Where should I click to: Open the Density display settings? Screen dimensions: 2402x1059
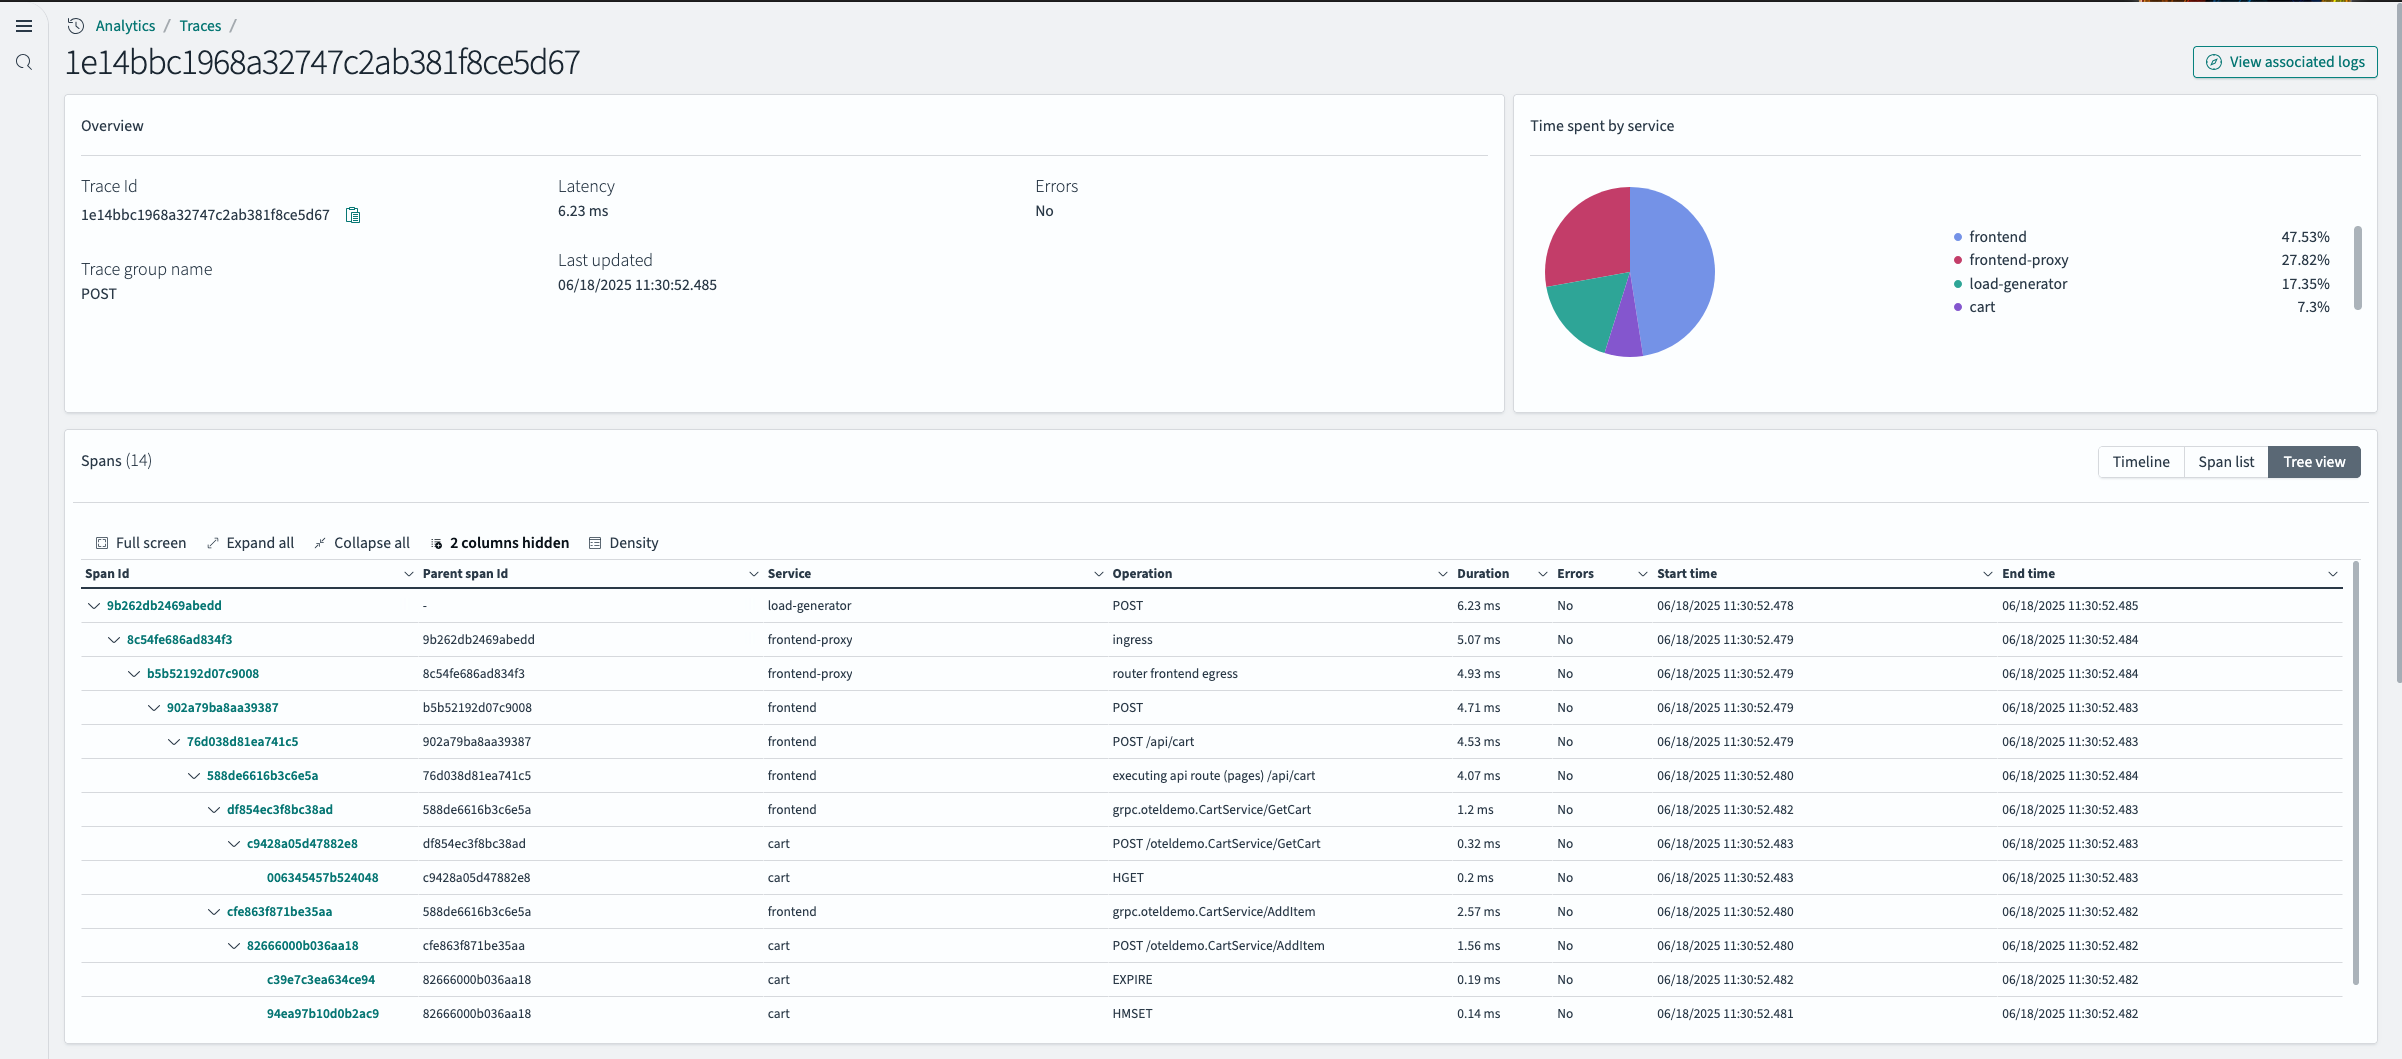pos(624,542)
